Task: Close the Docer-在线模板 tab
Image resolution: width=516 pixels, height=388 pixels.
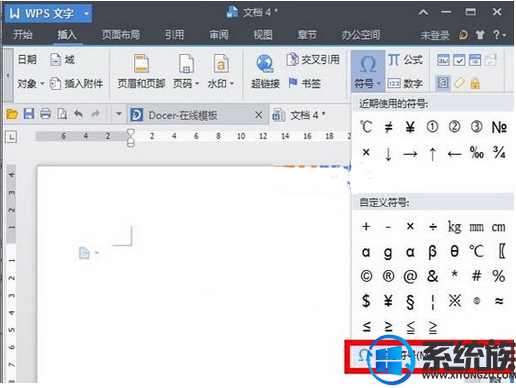Action: click(258, 115)
